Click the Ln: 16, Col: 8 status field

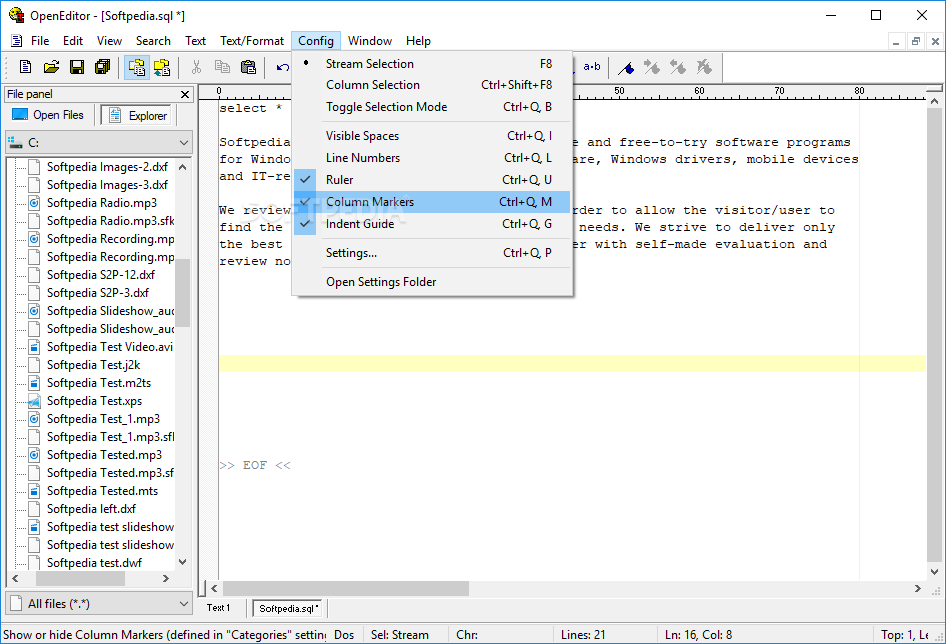click(763, 634)
